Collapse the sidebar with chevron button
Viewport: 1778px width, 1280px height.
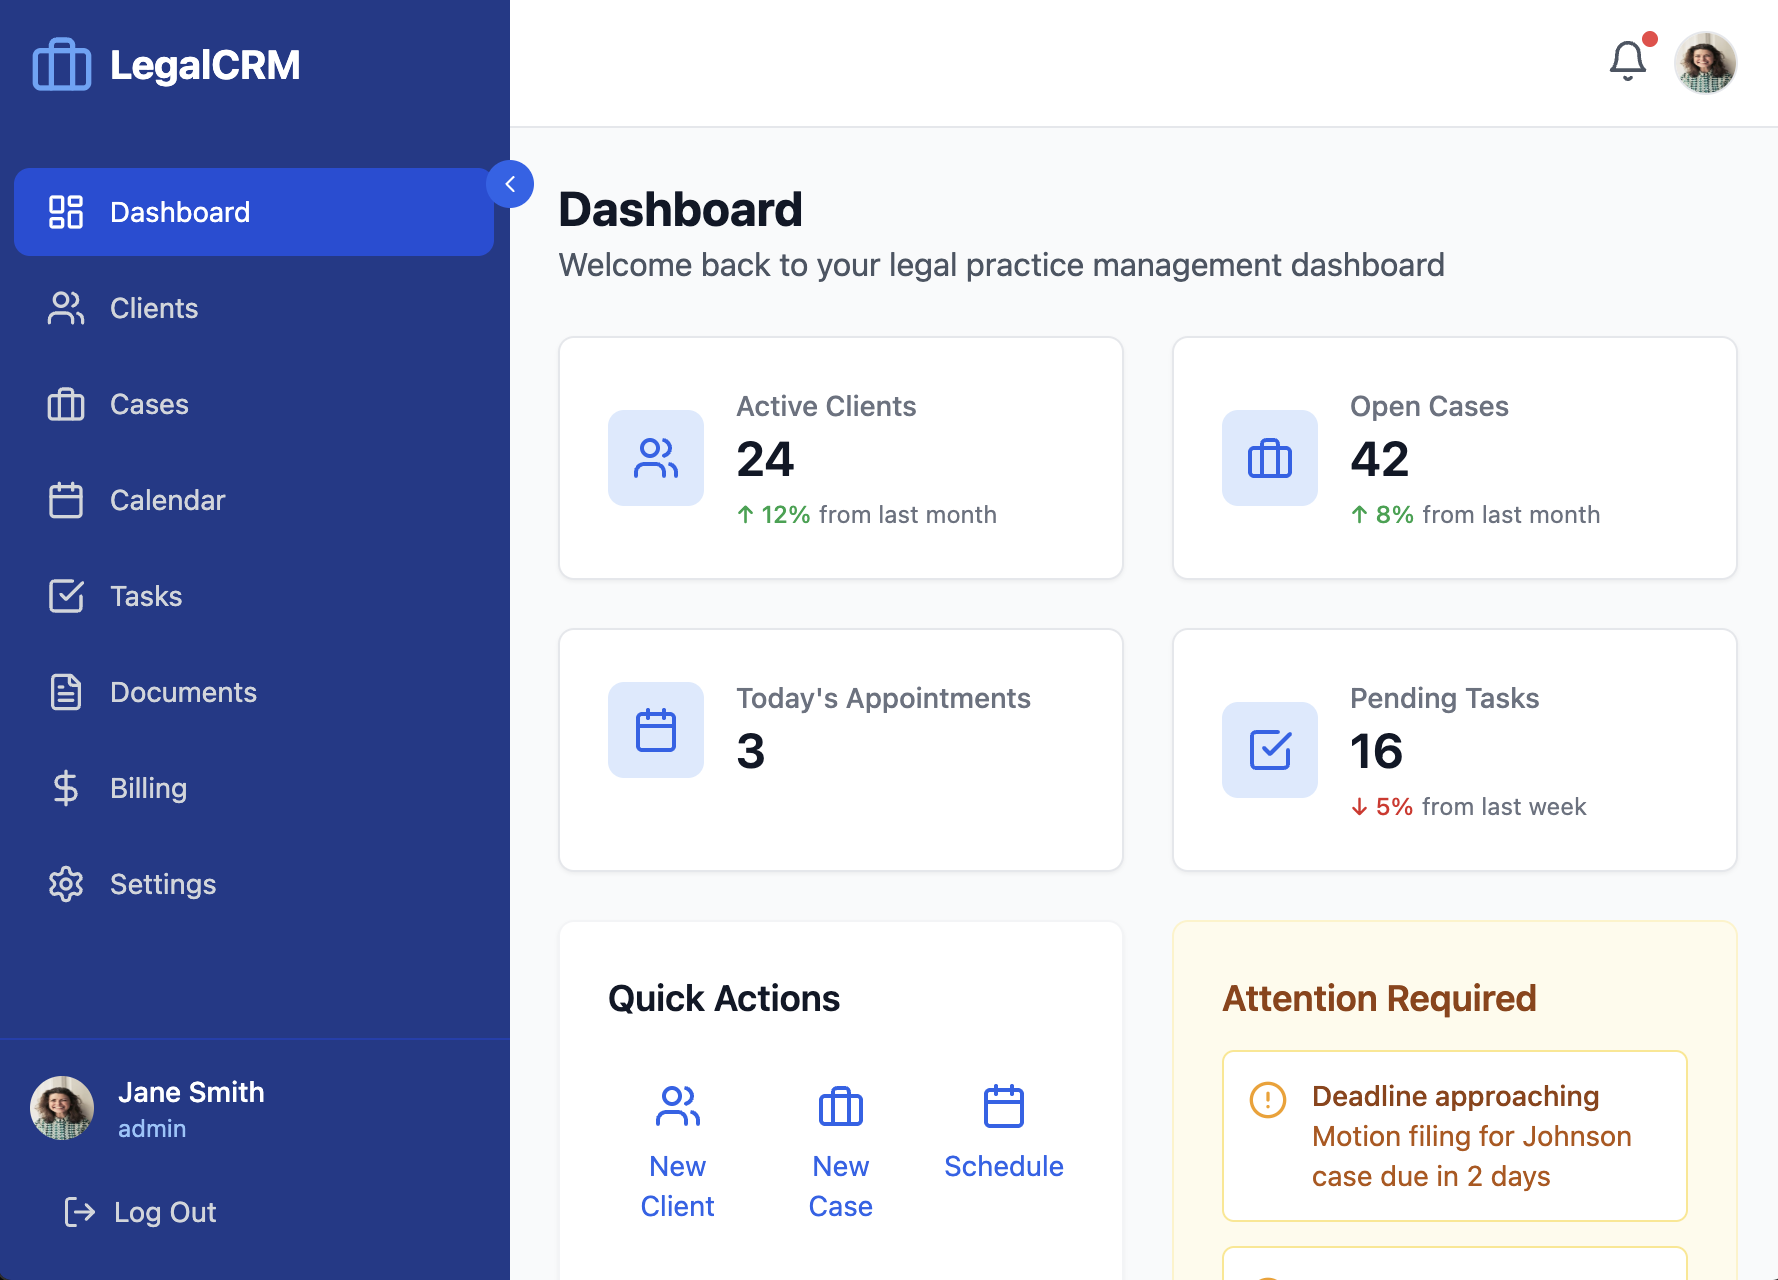[510, 184]
